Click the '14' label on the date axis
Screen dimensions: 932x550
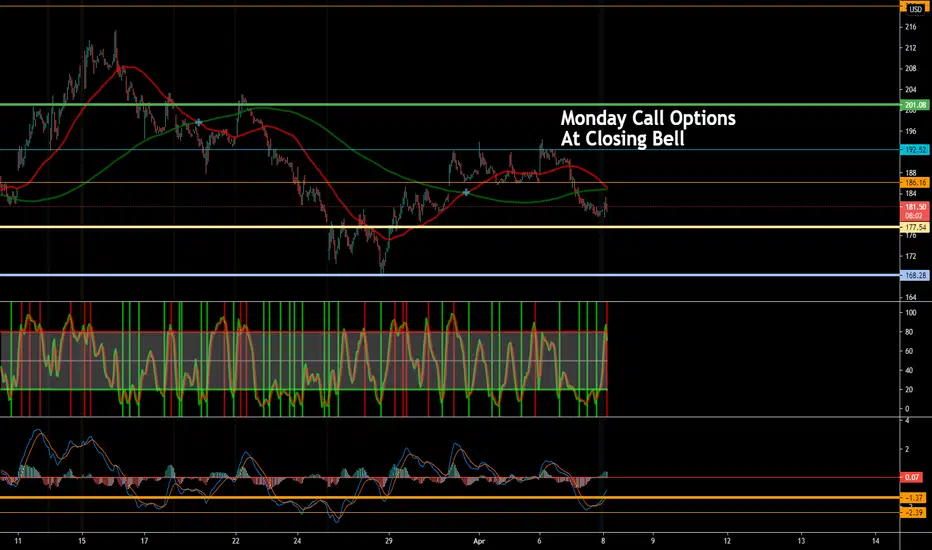876,541
